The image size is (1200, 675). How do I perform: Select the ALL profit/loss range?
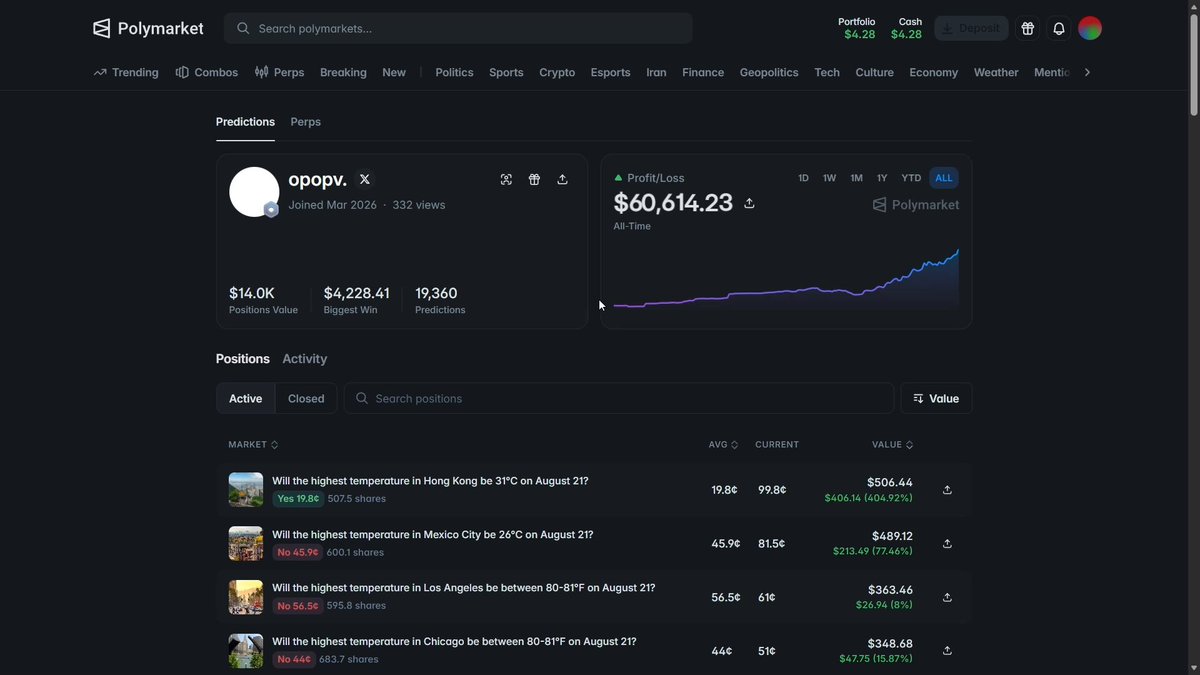944,178
